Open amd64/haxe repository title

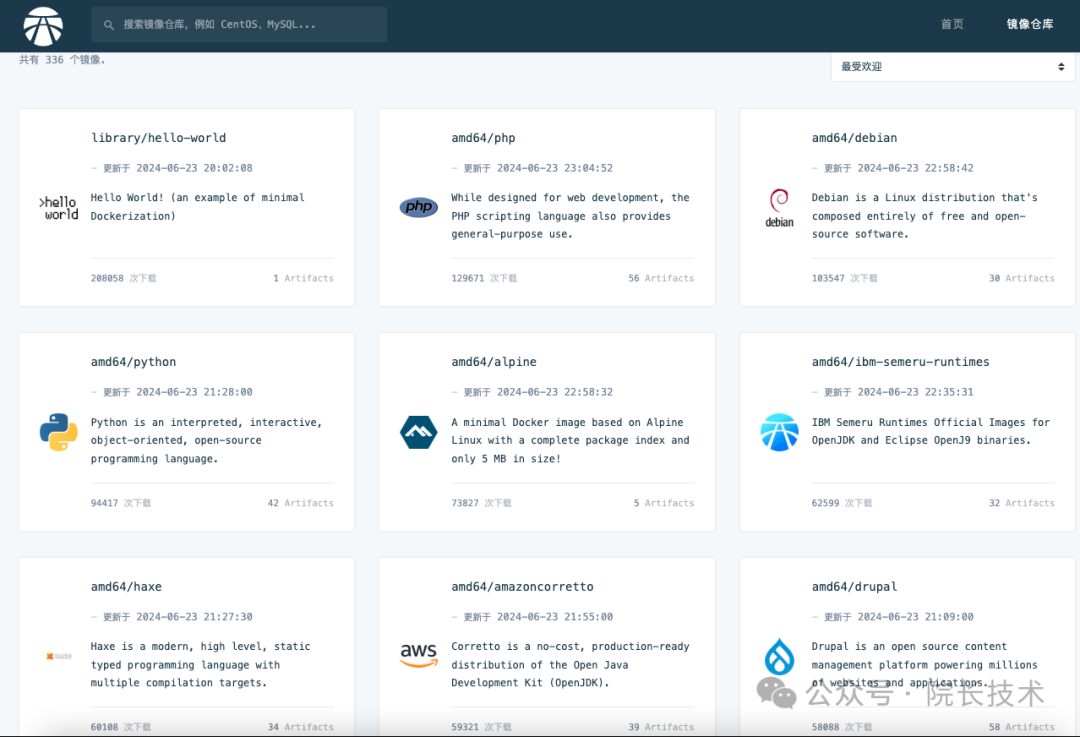click(x=126, y=587)
